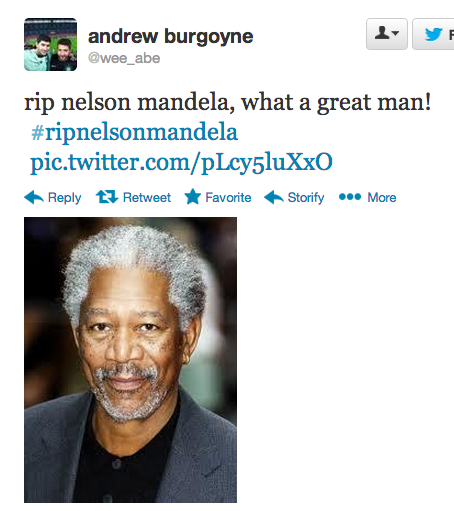Screen dimensions: 454x511
Task: Click the Twitter bird follow button
Action: (433, 34)
